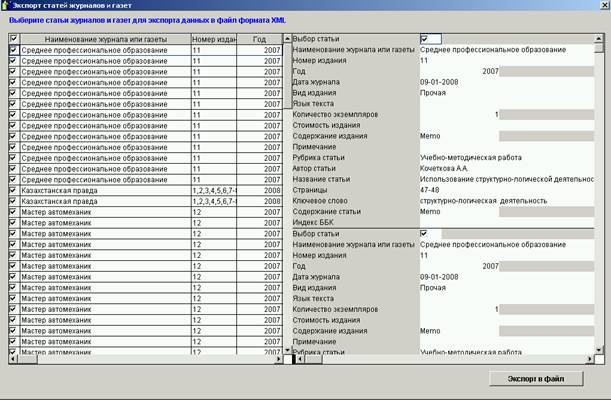Click the "Наименование журнала или газеты" column header
The width and height of the screenshot is (611, 400).
[x=106, y=39]
